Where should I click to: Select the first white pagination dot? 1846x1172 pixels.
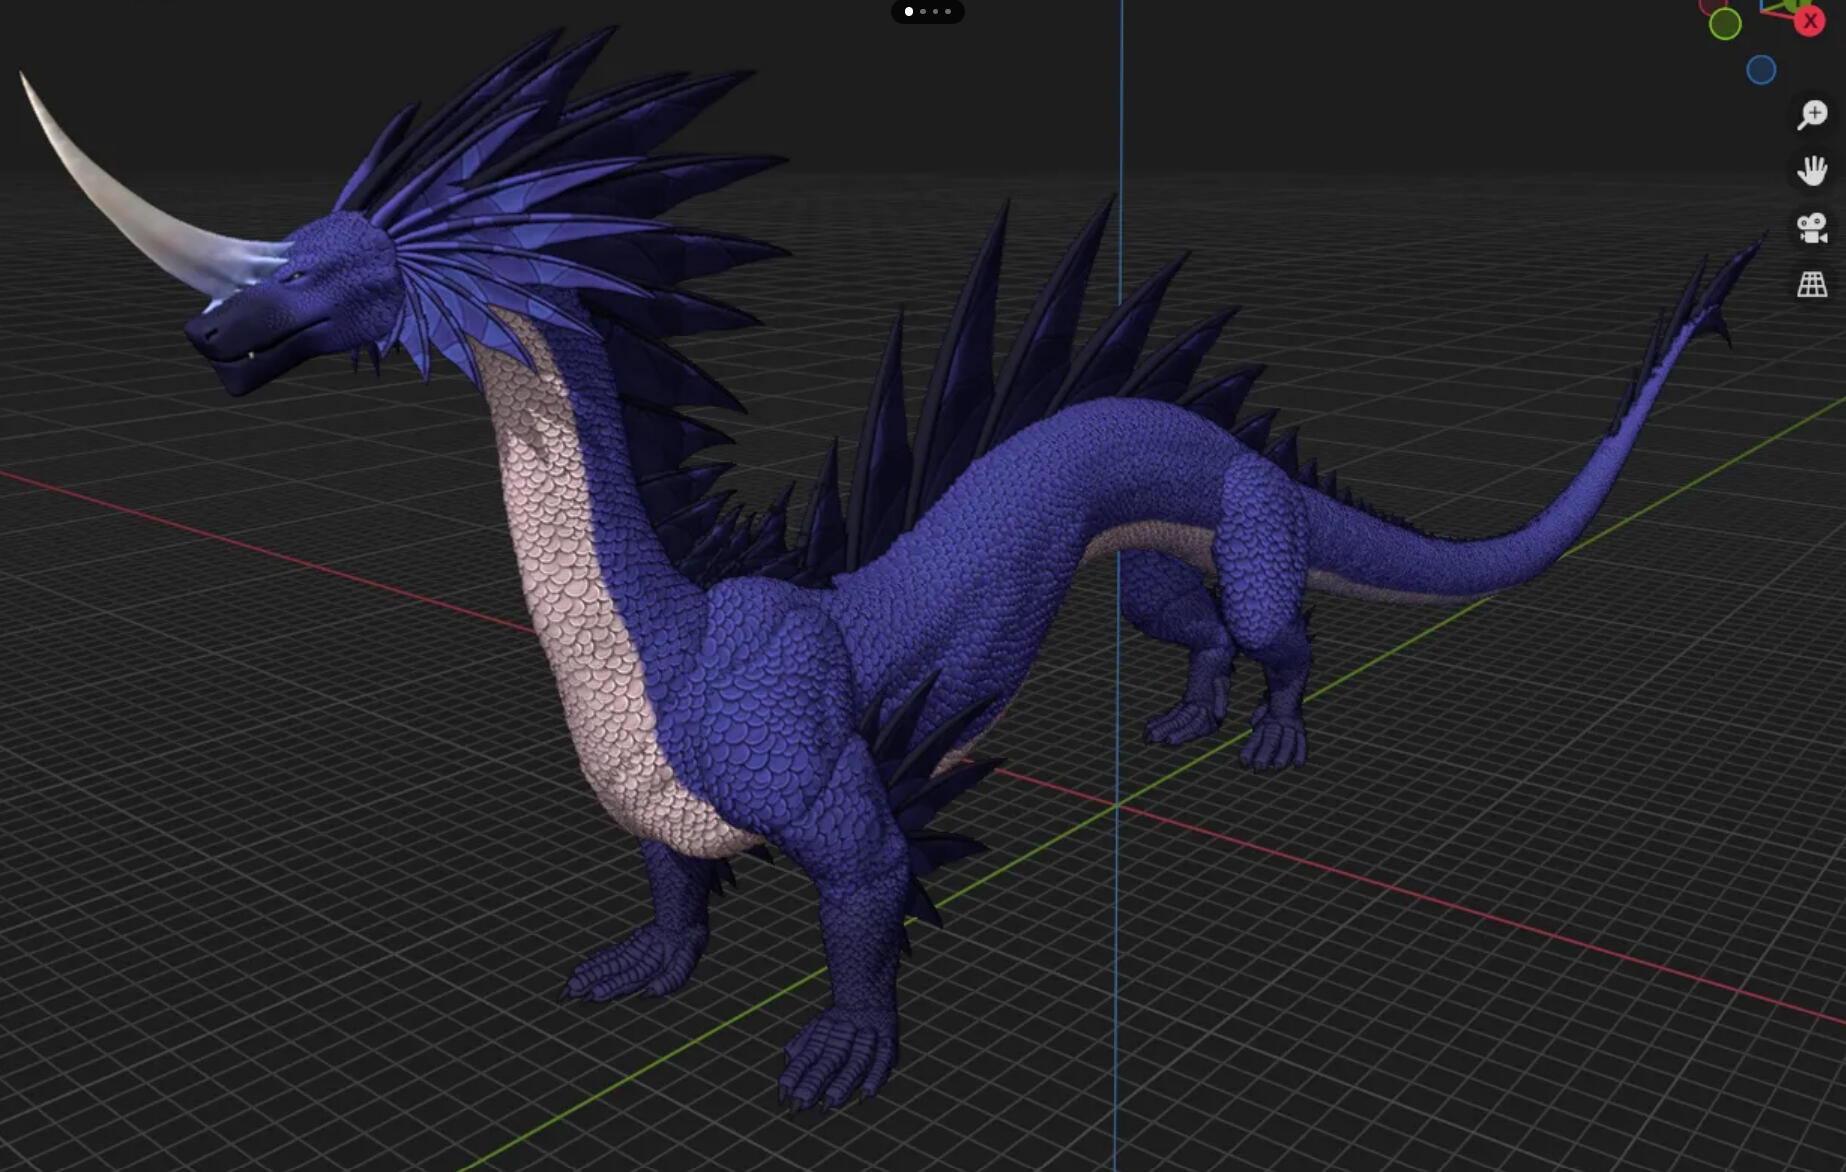909,12
